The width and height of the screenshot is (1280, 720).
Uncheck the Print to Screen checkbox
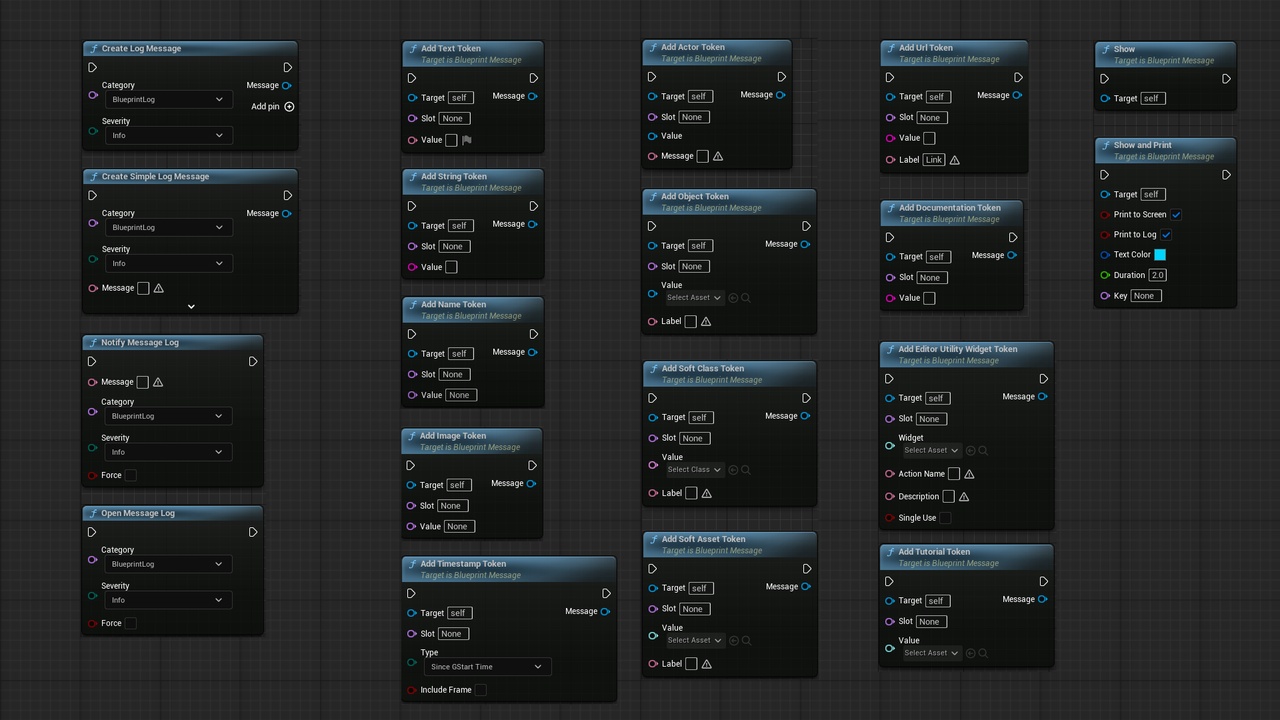point(1177,215)
